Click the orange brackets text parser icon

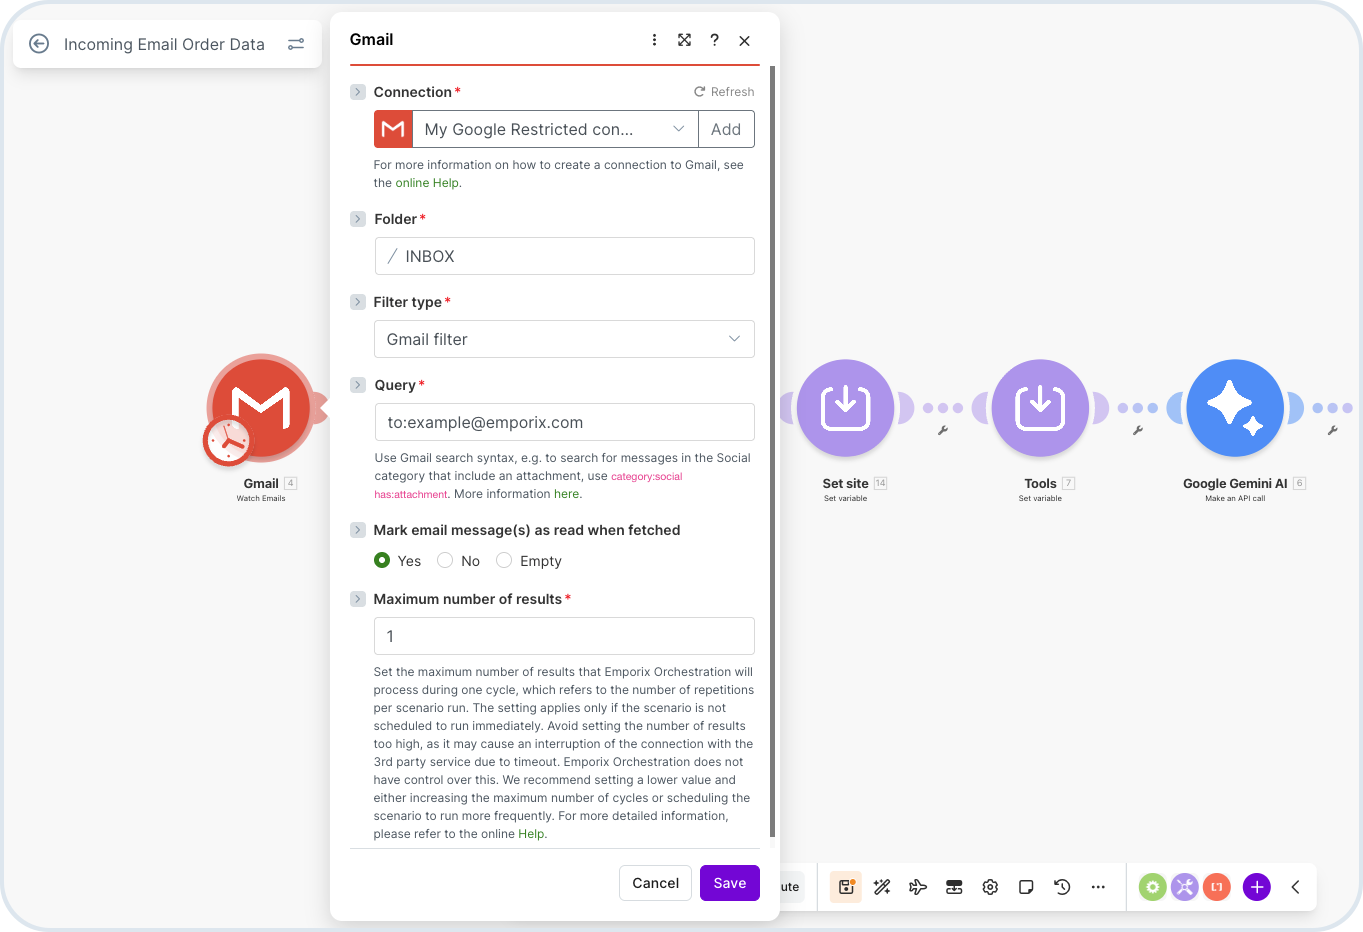click(1217, 887)
